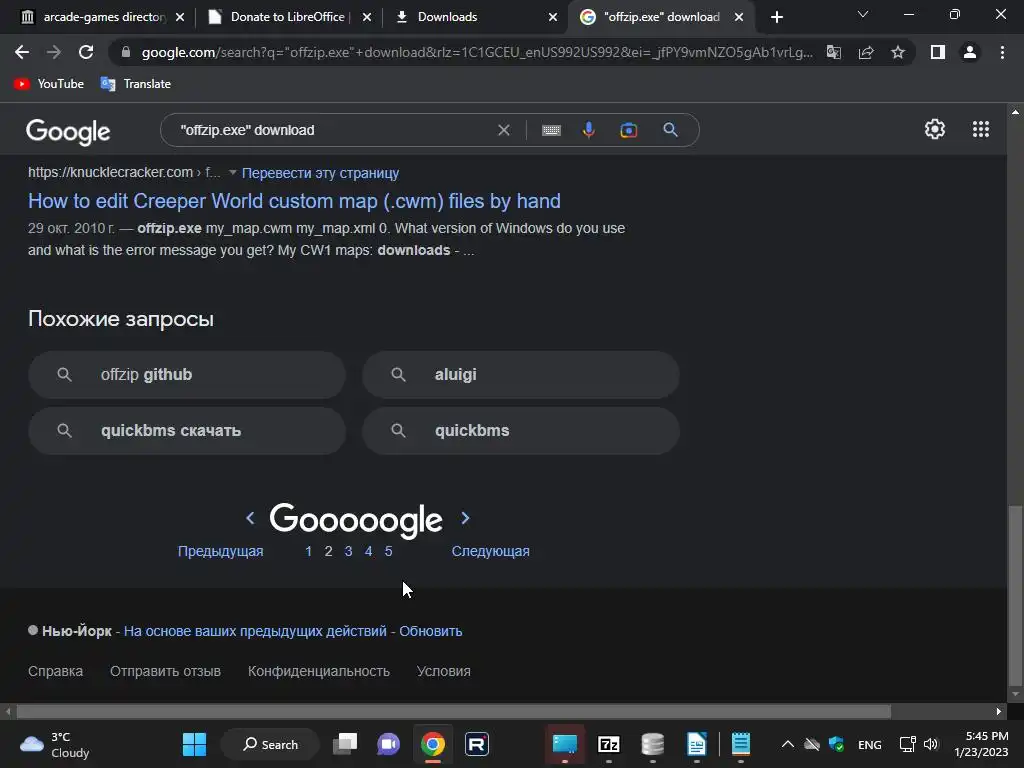Start voice search with microphone icon
The image size is (1024, 768).
[588, 130]
